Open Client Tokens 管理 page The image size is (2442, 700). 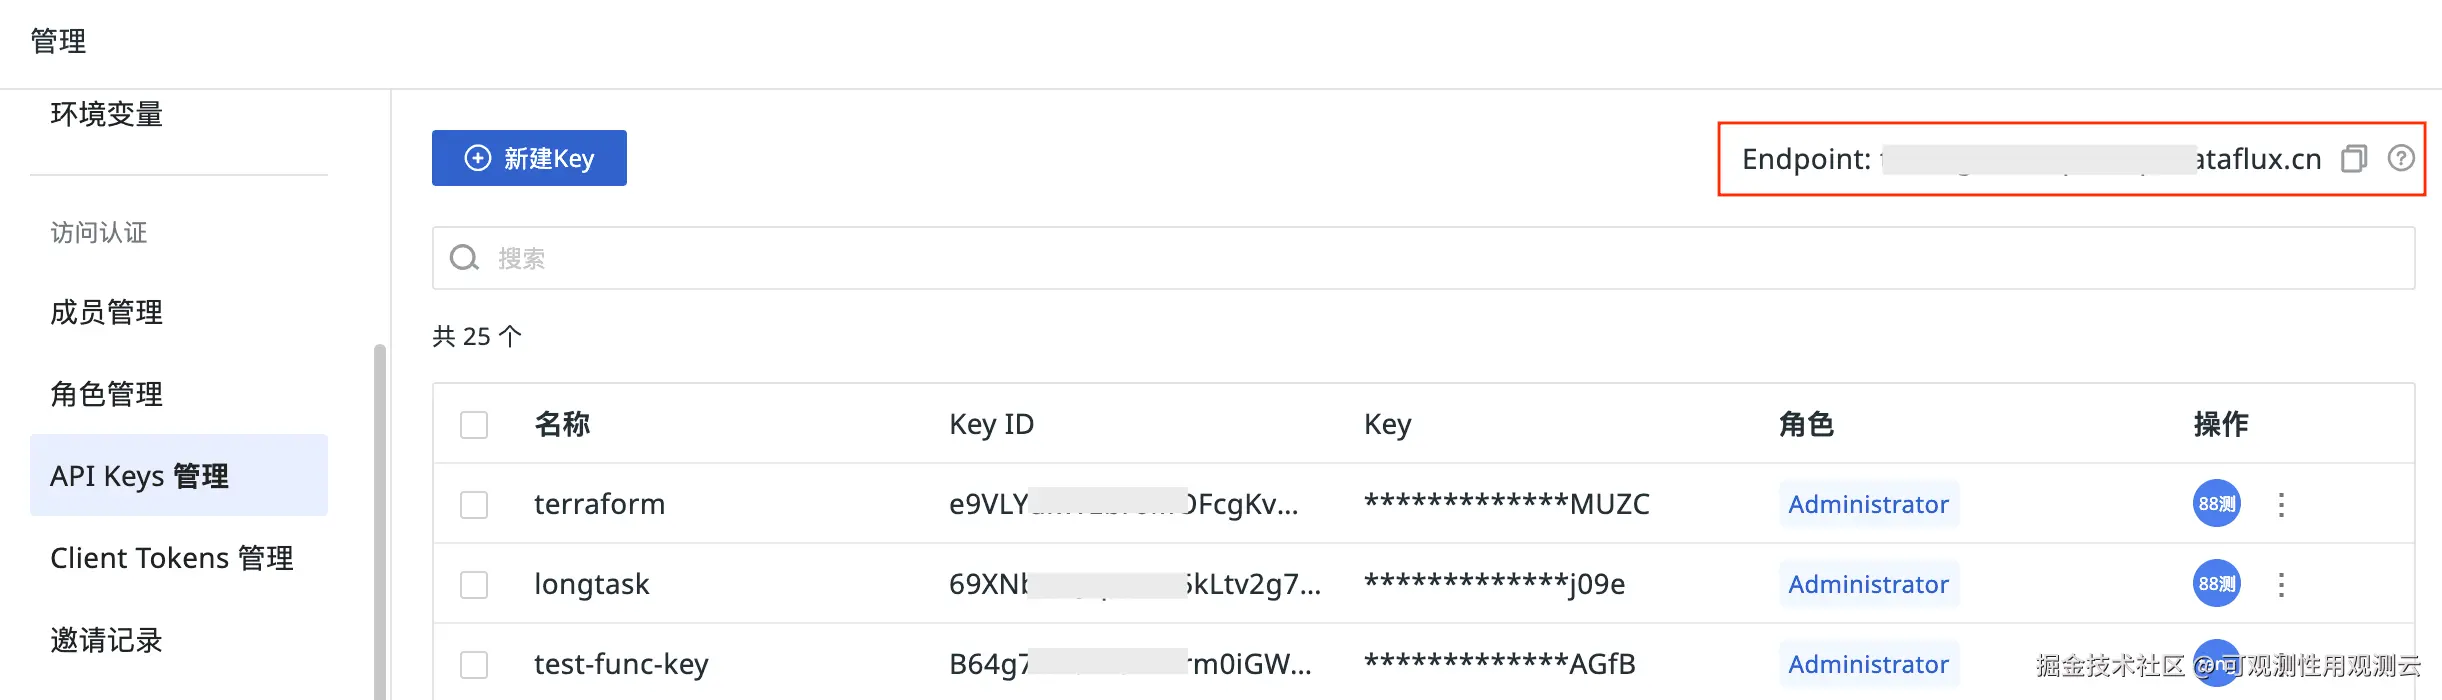point(172,558)
